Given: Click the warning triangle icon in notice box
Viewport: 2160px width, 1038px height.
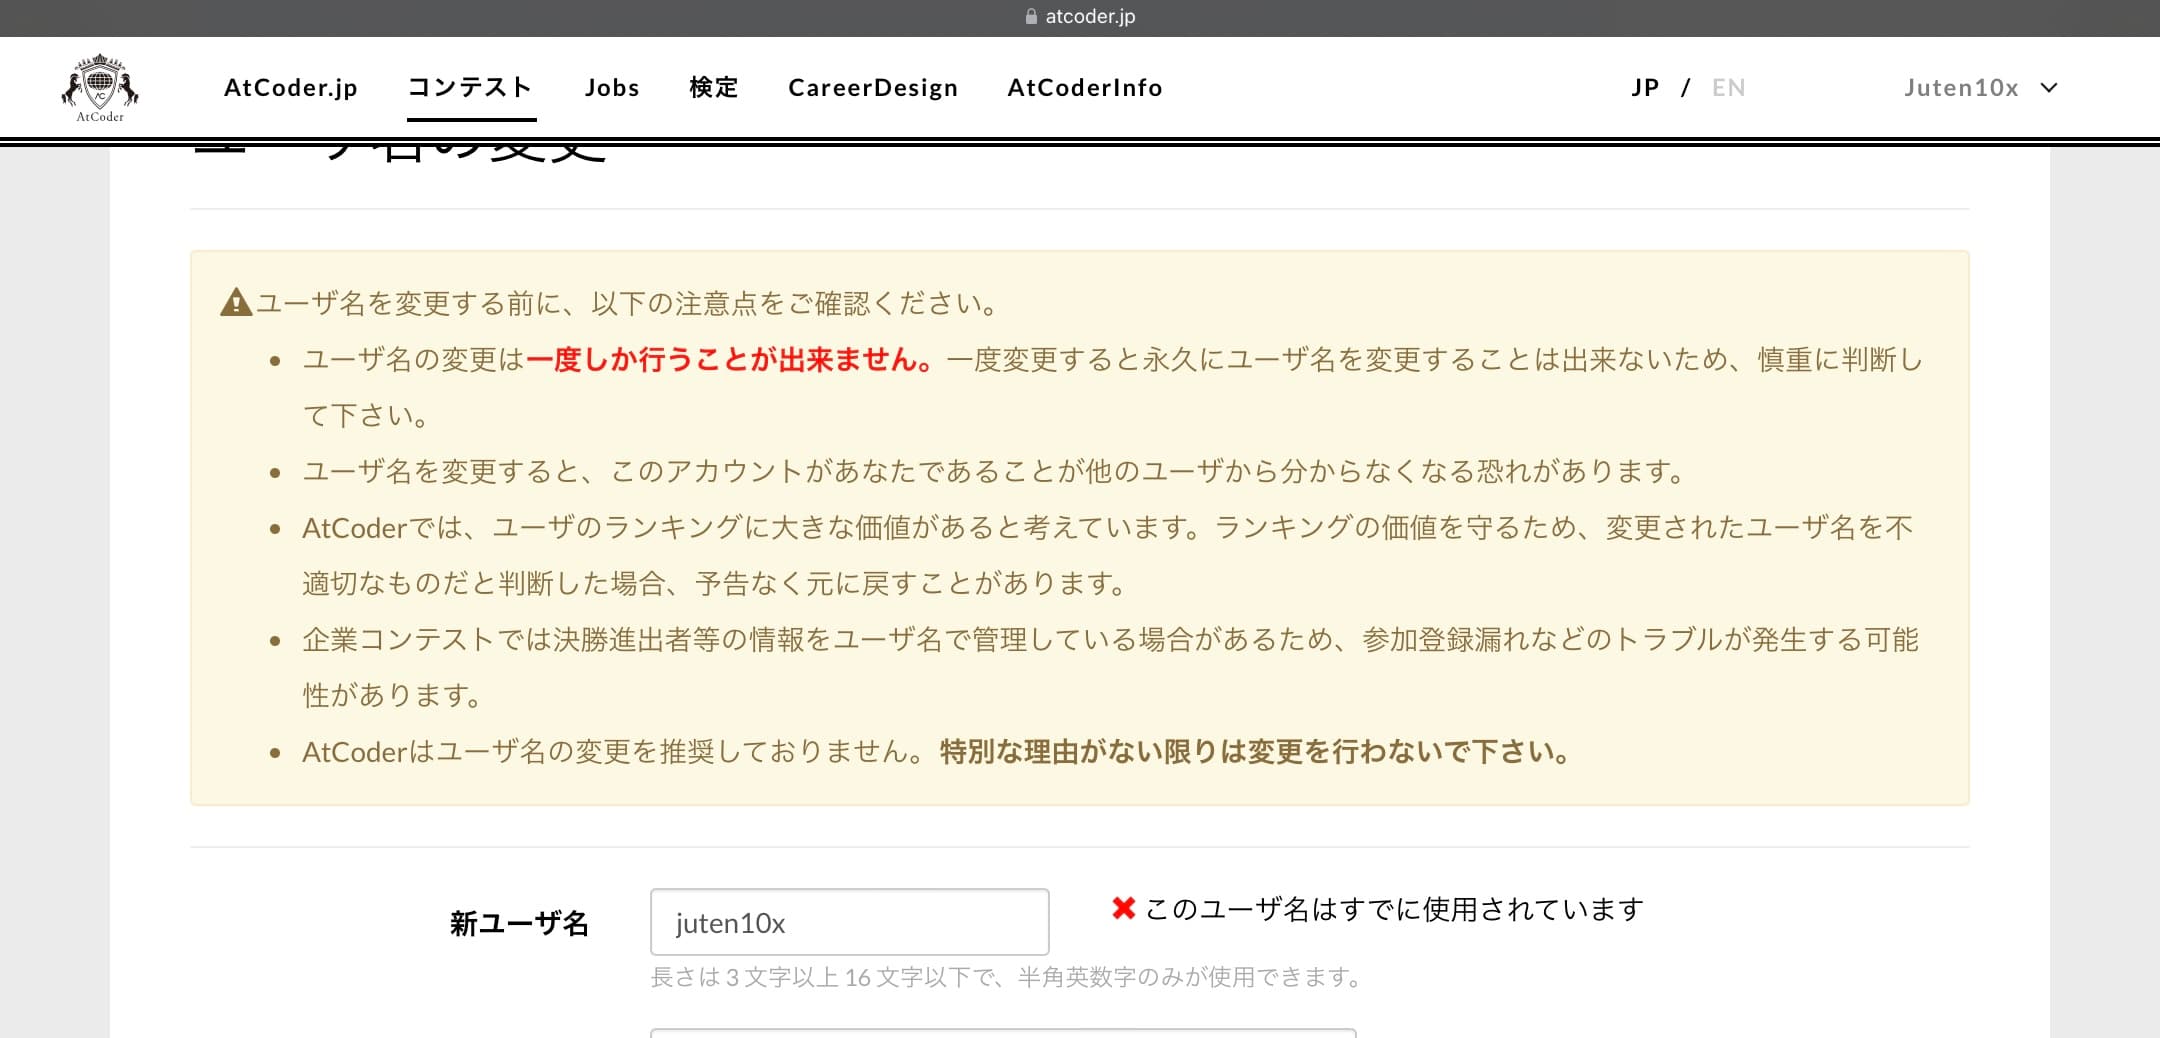Looking at the screenshot, I should tap(236, 302).
